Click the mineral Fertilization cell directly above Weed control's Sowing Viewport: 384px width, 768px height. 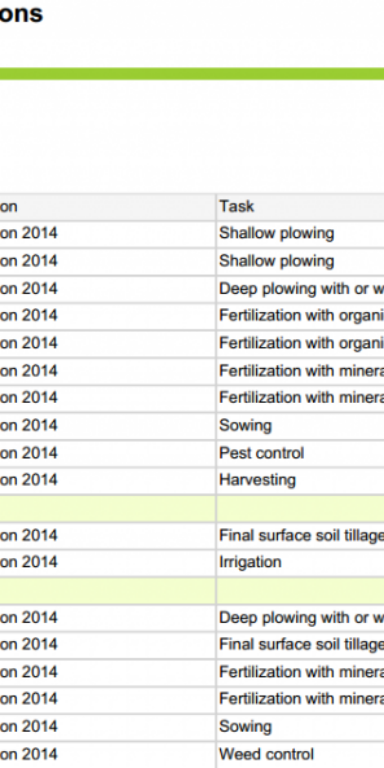click(x=300, y=700)
